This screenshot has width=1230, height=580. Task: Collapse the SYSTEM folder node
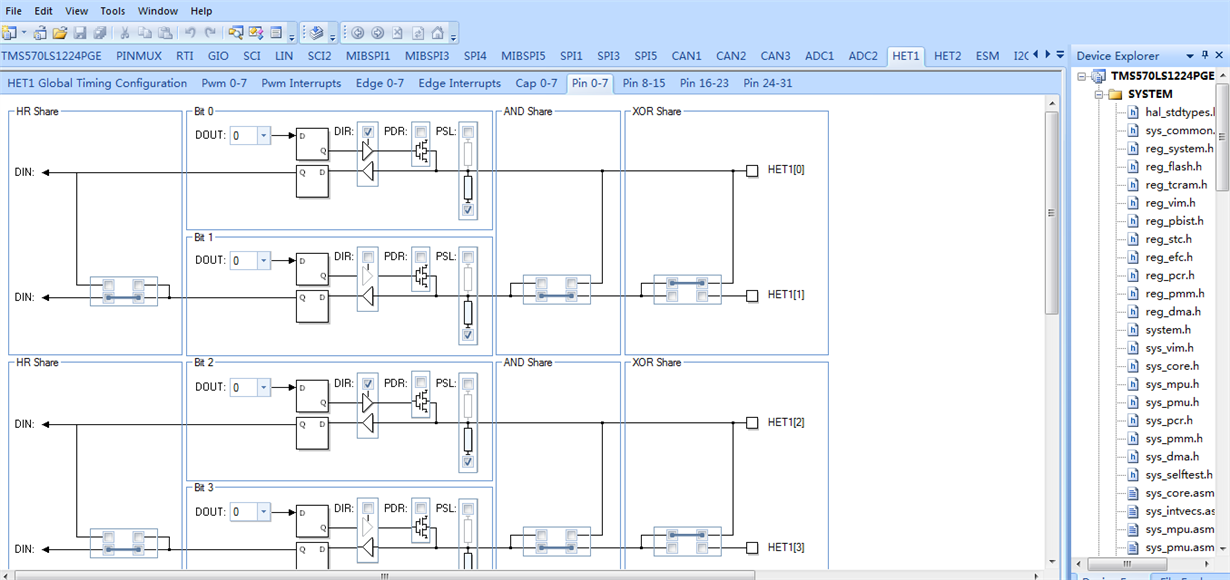pyautogui.click(x=1098, y=94)
